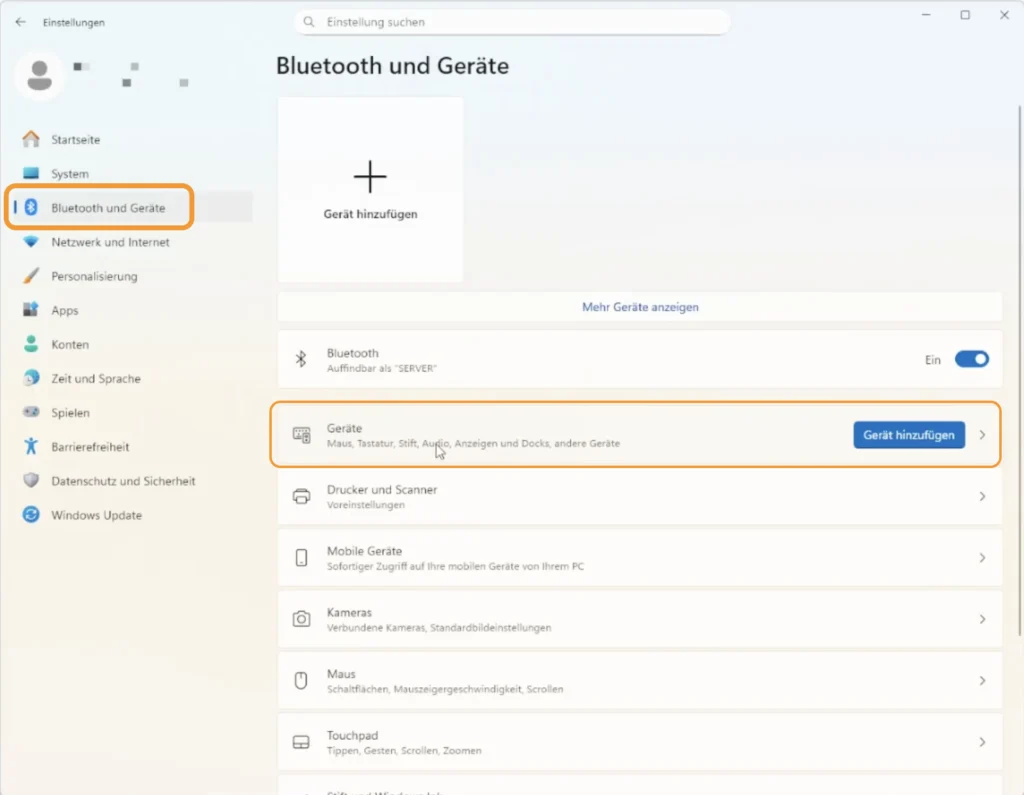
Task: Click the plus icon to add device
Action: (x=370, y=177)
